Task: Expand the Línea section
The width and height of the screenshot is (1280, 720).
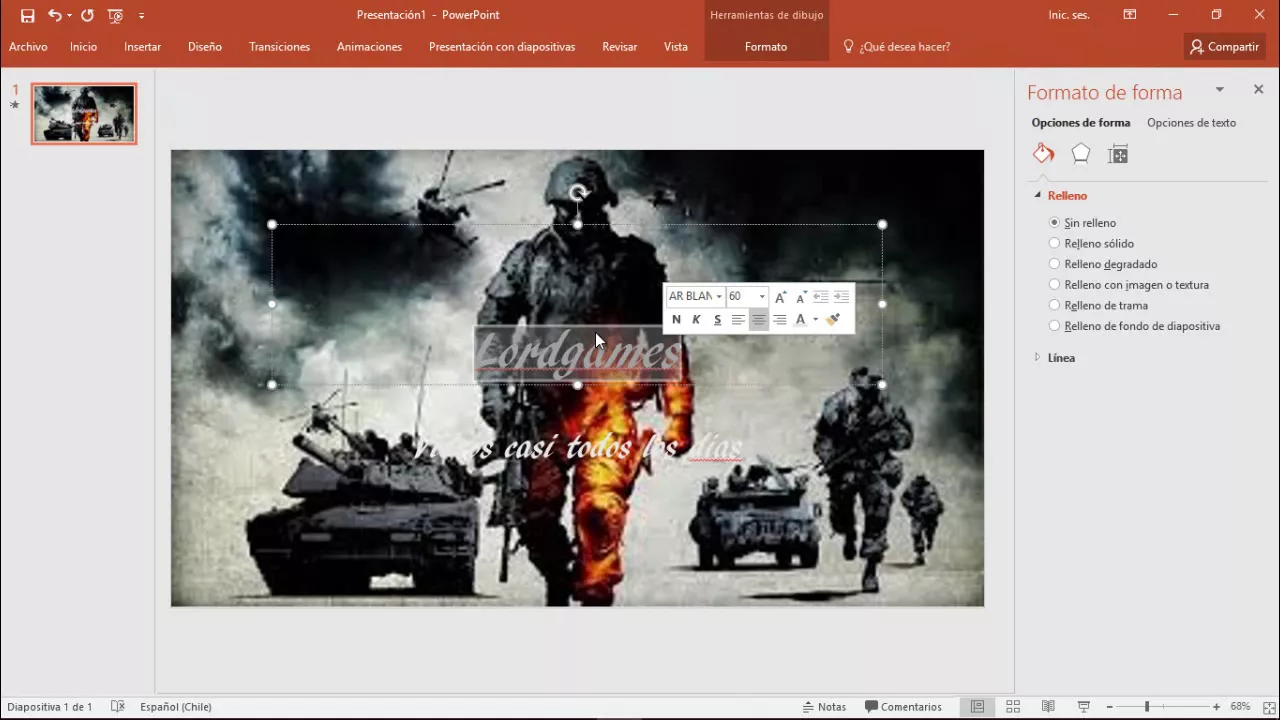Action: (1037, 357)
